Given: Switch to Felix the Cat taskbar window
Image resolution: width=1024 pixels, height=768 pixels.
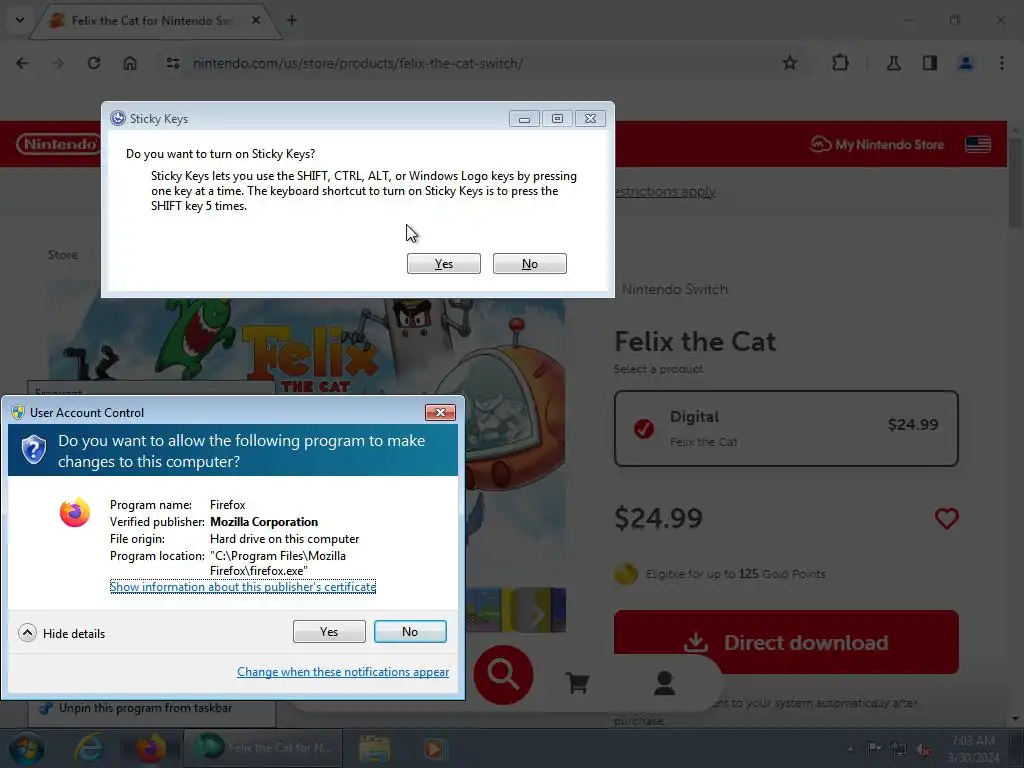Looking at the screenshot, I should click(263, 748).
